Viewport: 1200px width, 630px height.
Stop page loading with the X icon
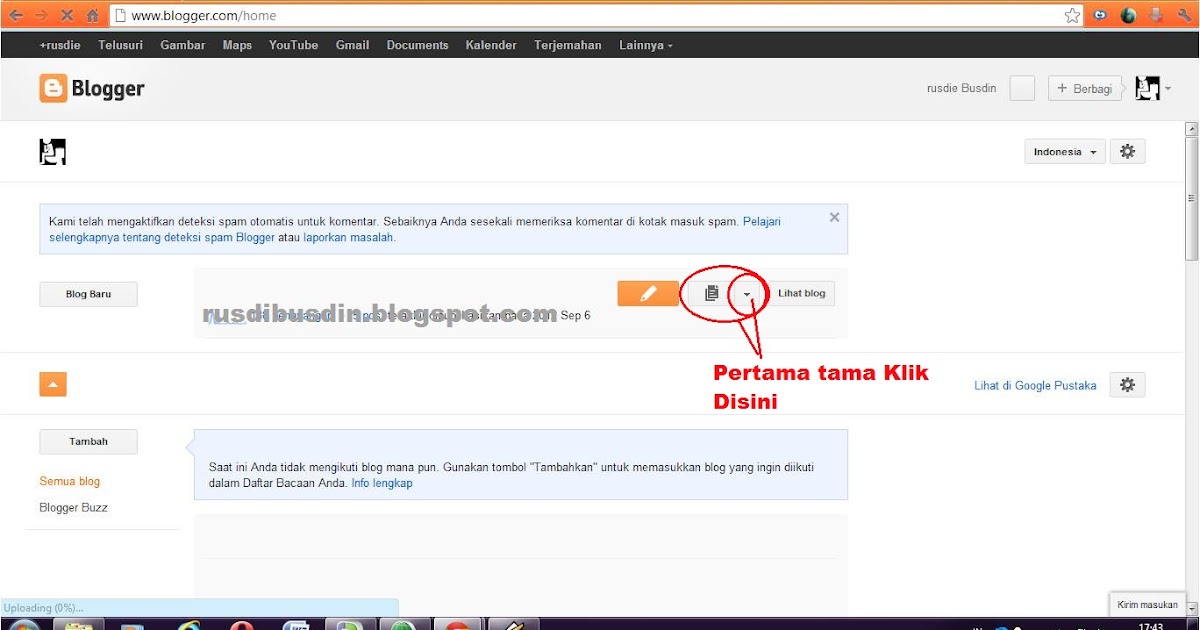coord(67,15)
